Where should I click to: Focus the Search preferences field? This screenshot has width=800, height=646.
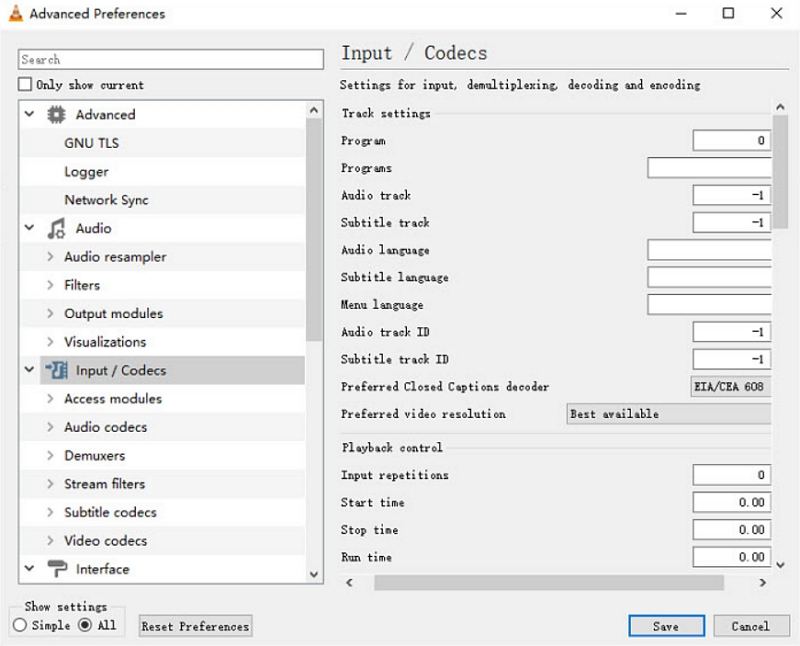(170, 59)
